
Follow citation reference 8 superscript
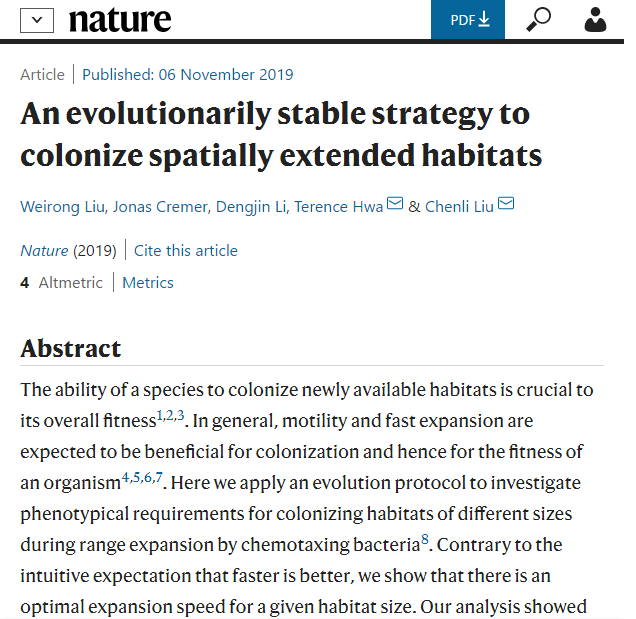pyautogui.click(x=425, y=540)
